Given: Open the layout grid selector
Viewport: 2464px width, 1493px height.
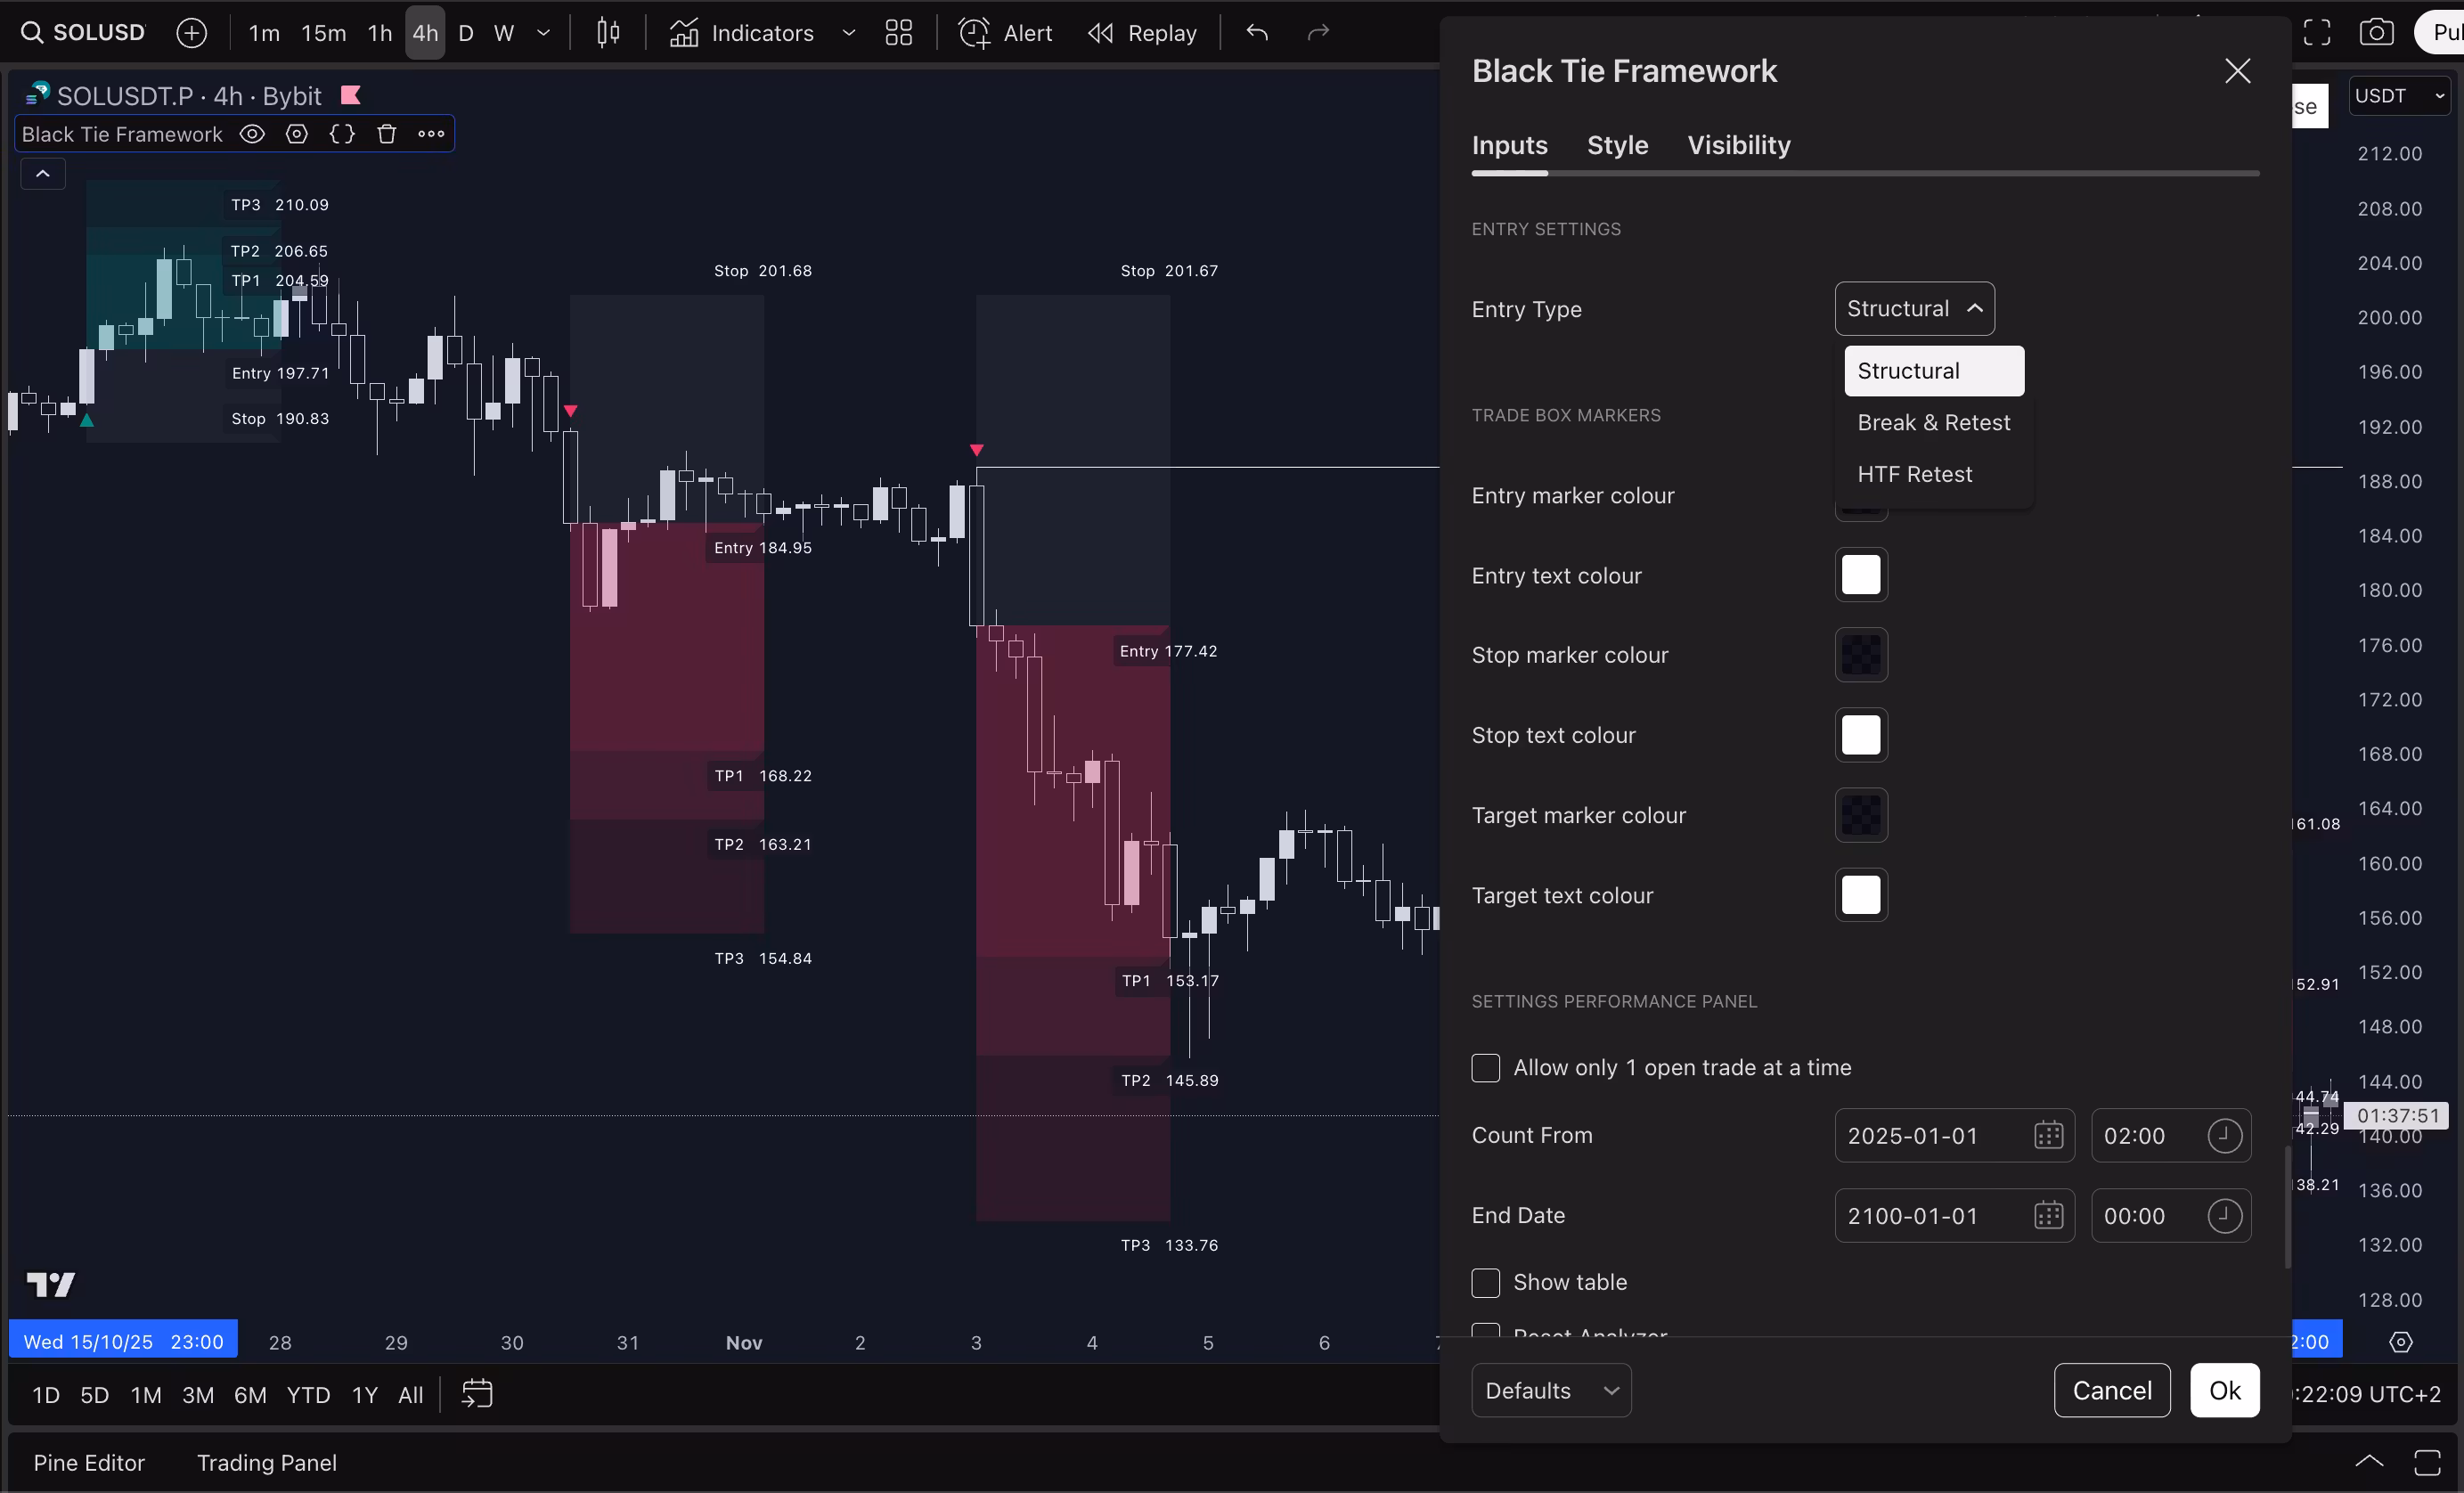Looking at the screenshot, I should pyautogui.click(x=898, y=33).
